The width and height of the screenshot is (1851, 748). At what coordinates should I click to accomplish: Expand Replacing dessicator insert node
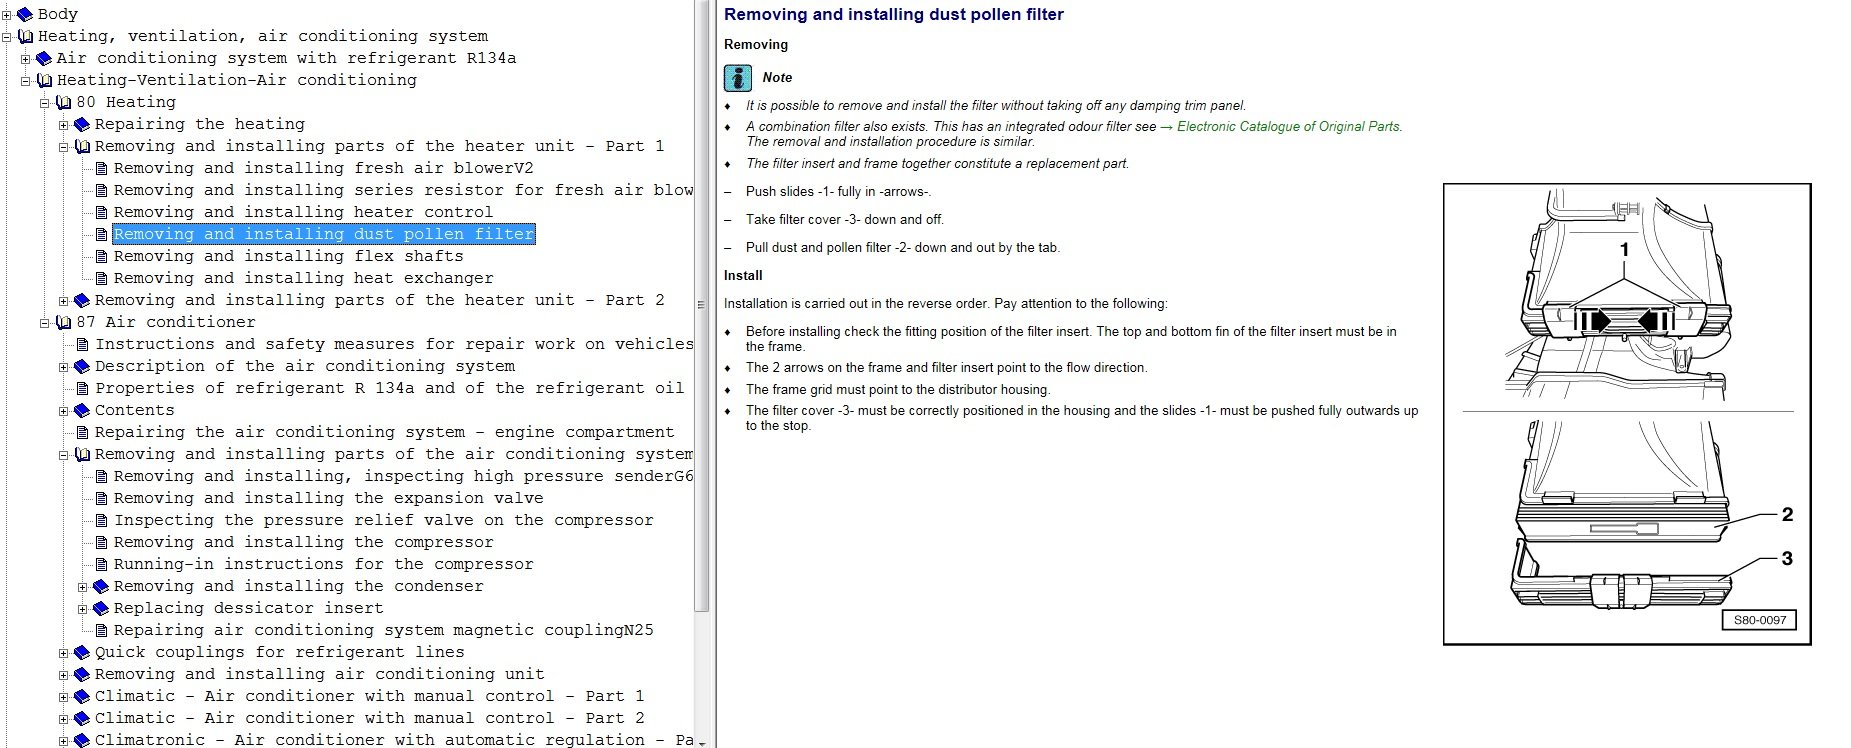point(83,609)
